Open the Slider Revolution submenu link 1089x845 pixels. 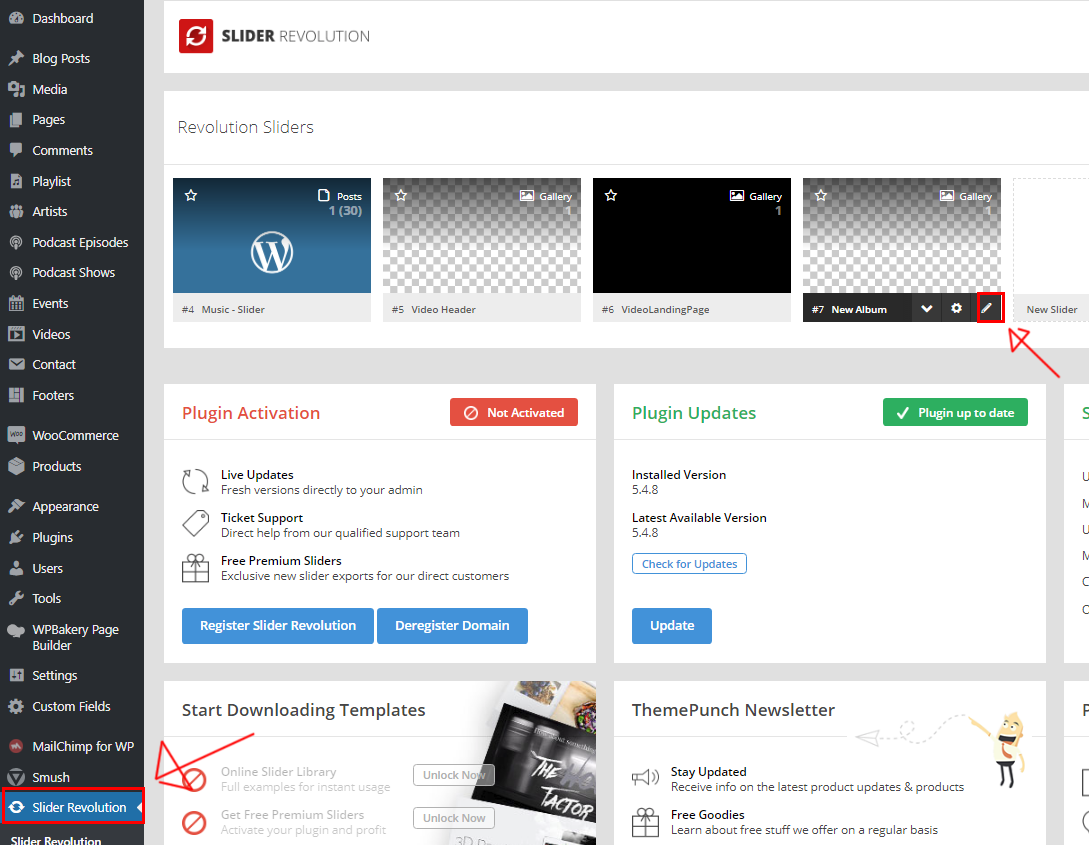pos(56,839)
